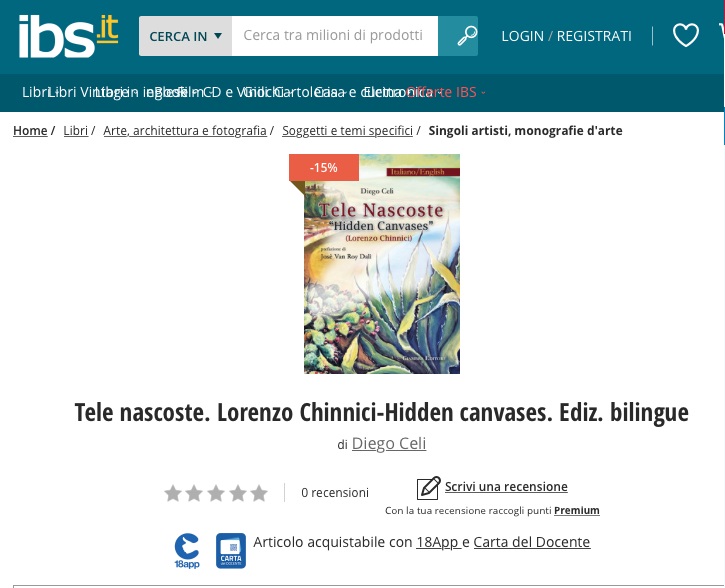Click the first rating star
This screenshot has height=588, width=725.
[173, 493]
